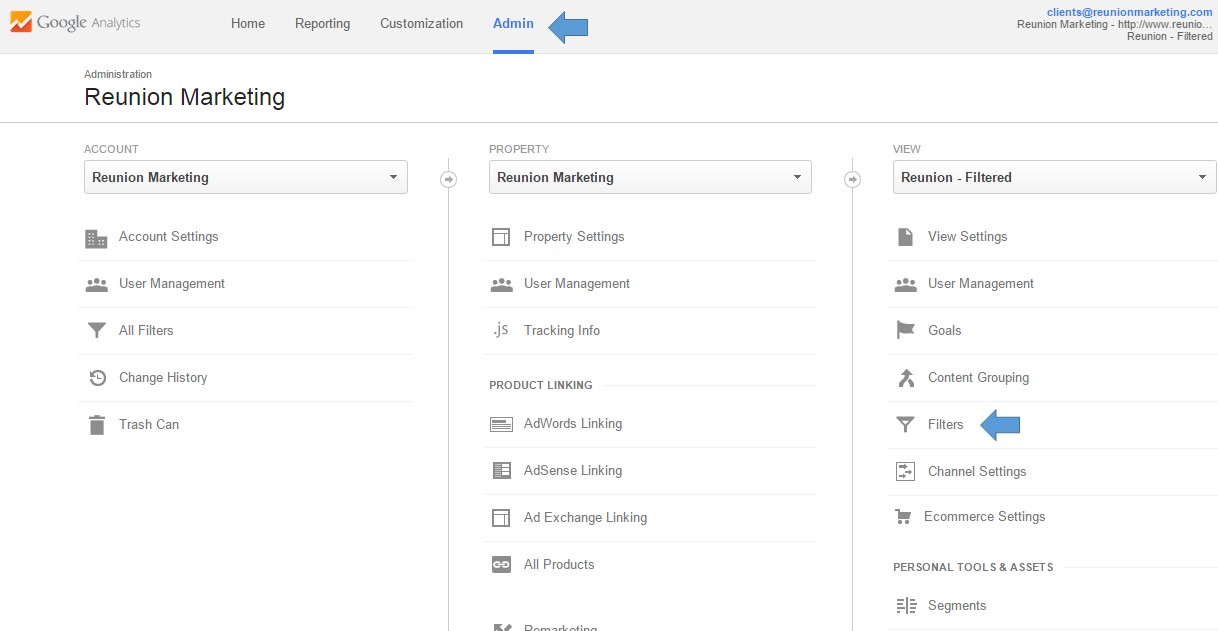Go to the Home tab

click(x=248, y=24)
